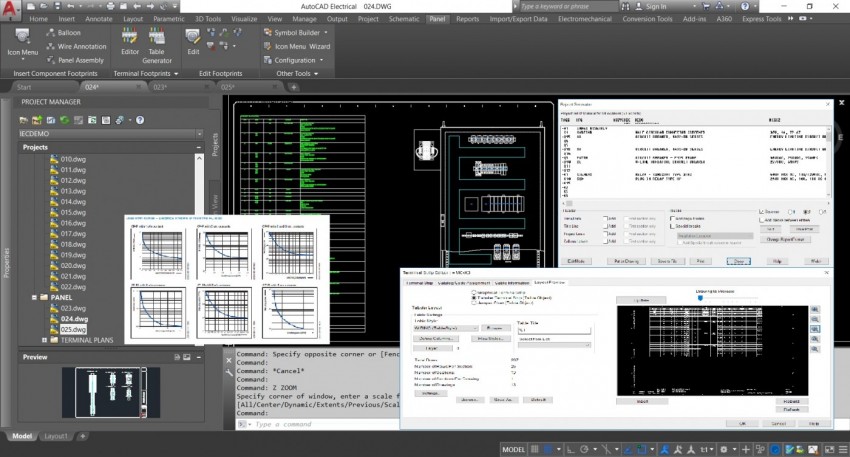Collapse the Projects section with the minus button

(198, 147)
